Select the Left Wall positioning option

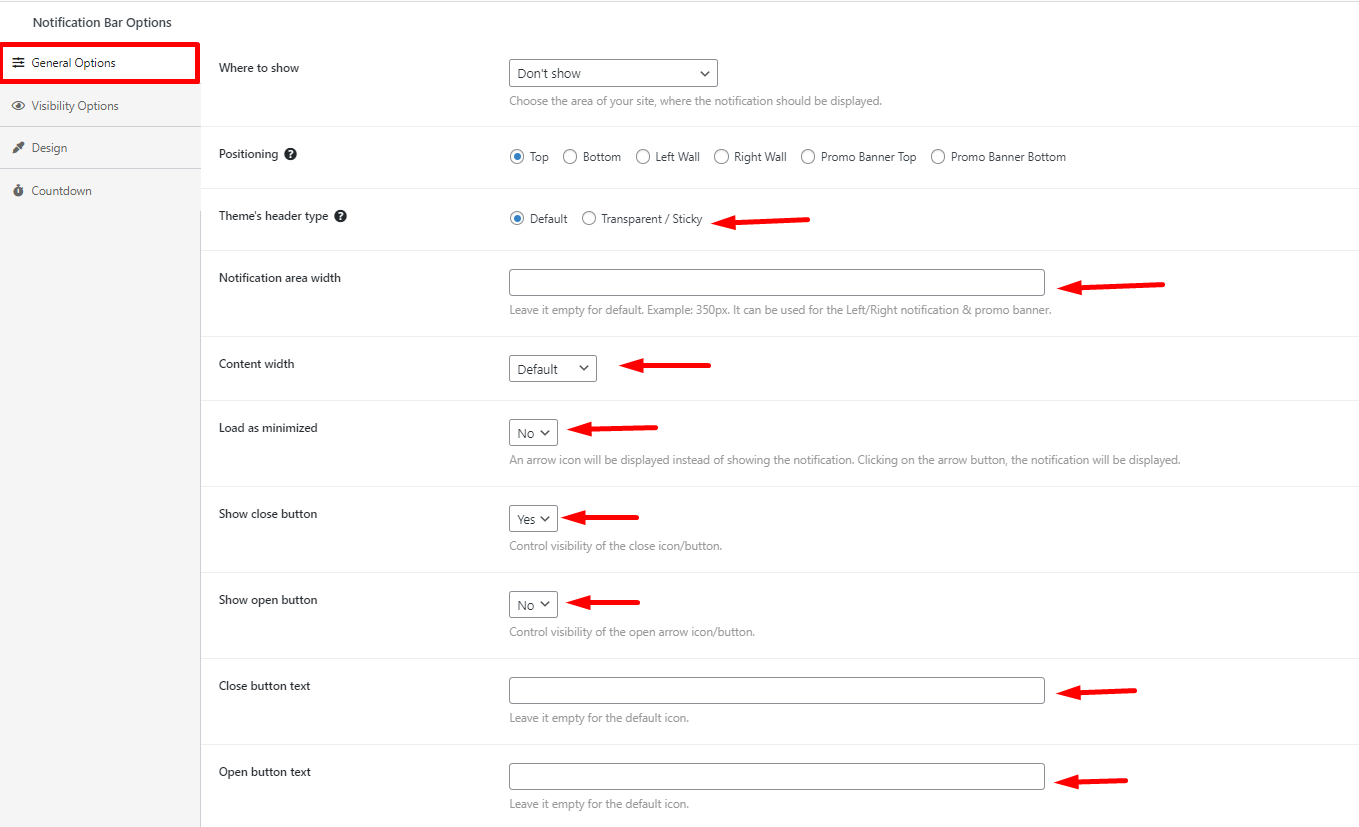pyautogui.click(x=643, y=157)
